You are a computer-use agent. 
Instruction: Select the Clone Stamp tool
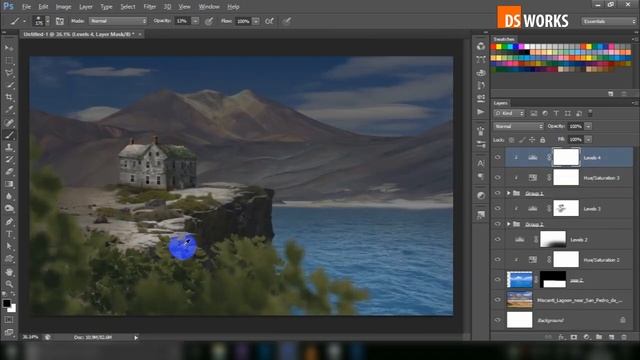9,147
